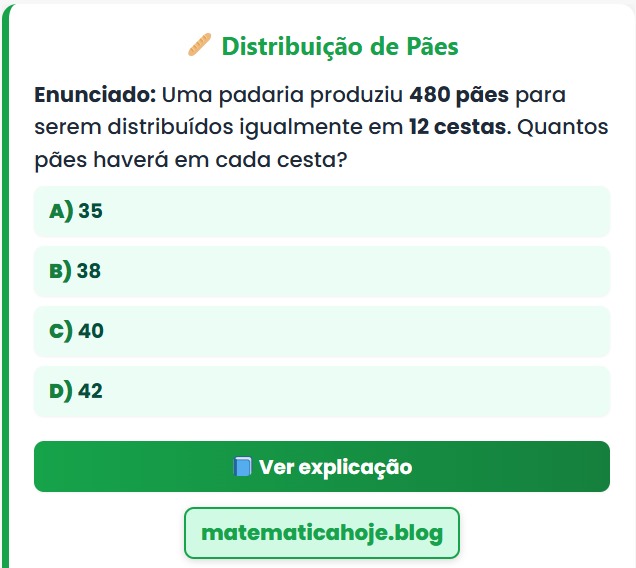636x568 pixels.
Task: Click the blue book icon
Action: [x=242, y=467]
